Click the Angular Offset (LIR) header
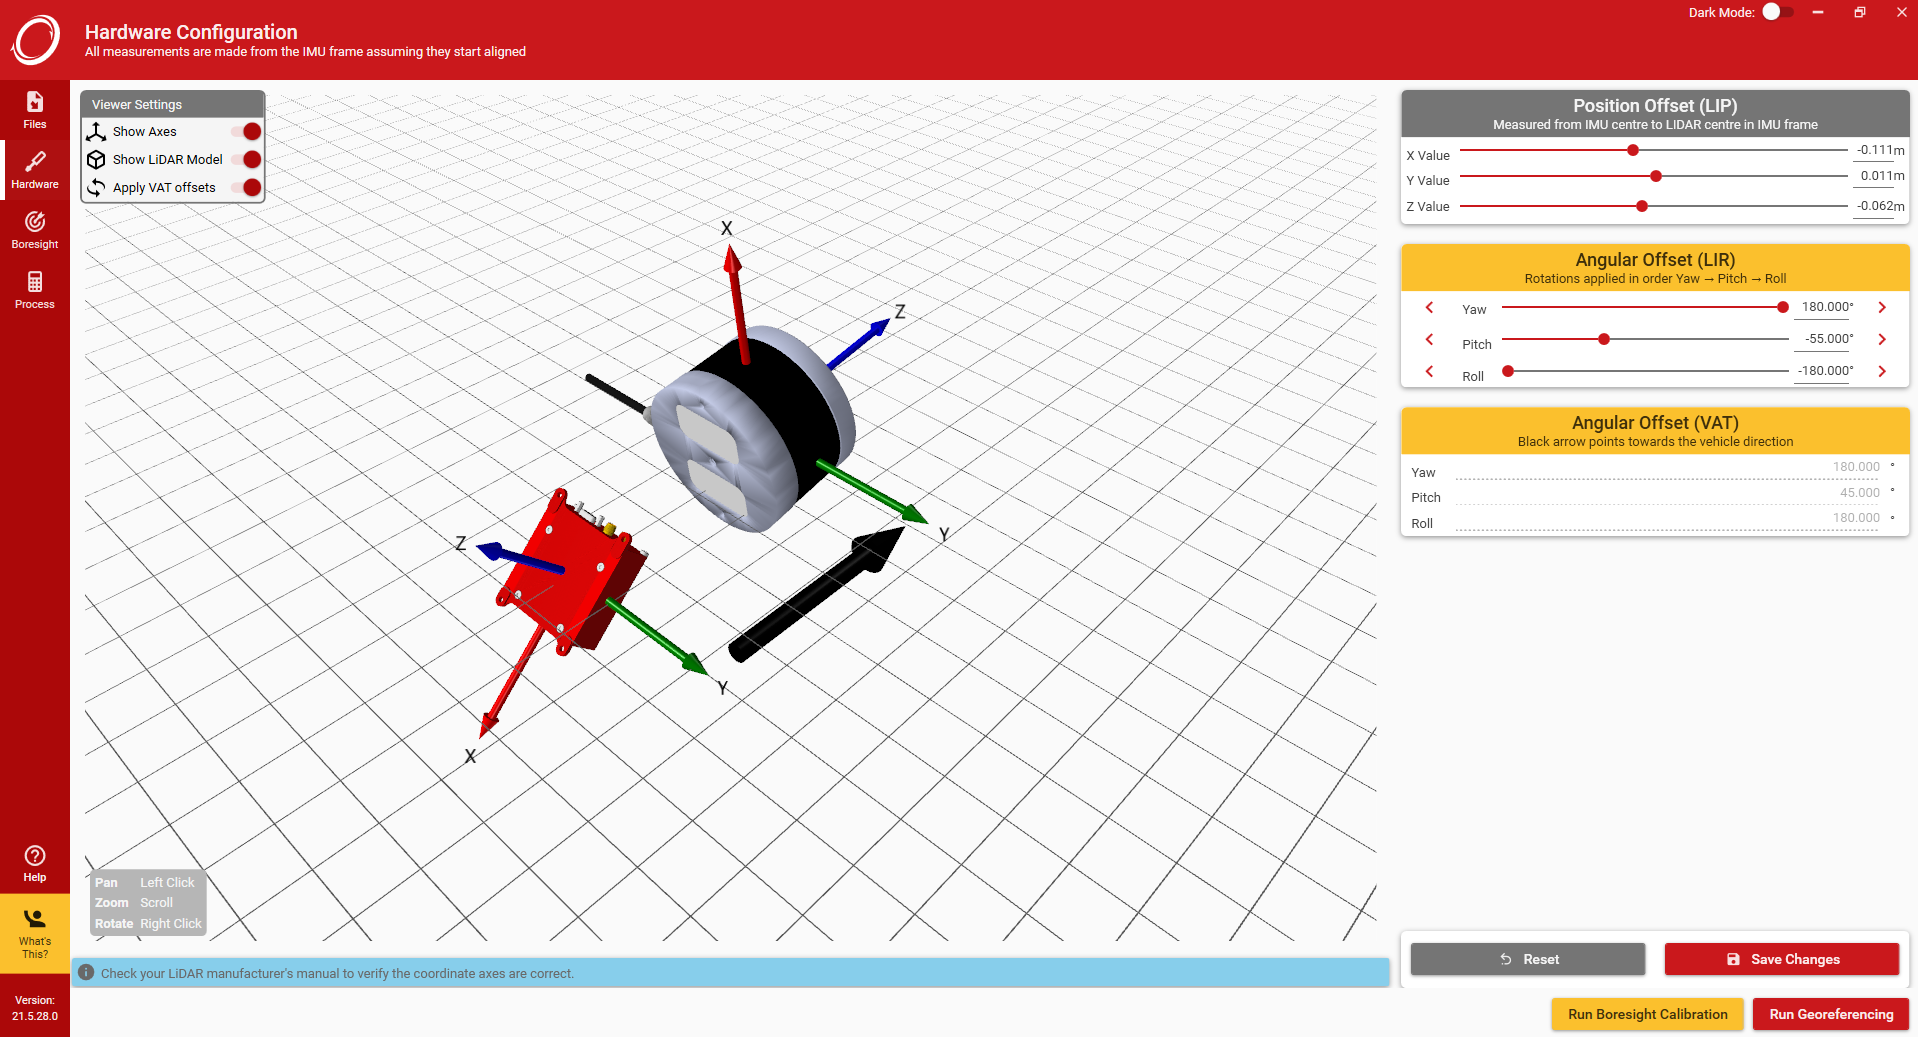1918x1037 pixels. (x=1655, y=268)
